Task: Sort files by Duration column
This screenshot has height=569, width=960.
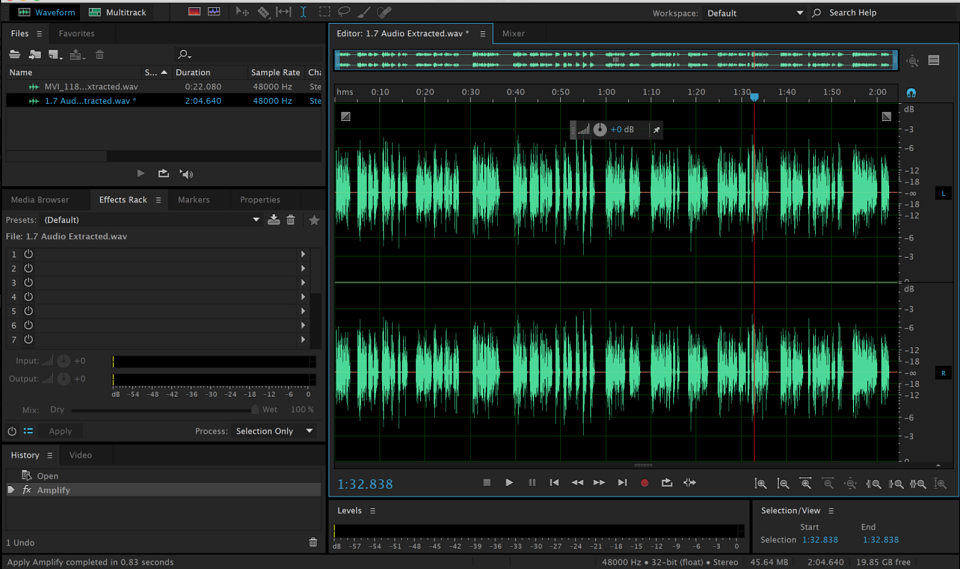Action: [193, 72]
